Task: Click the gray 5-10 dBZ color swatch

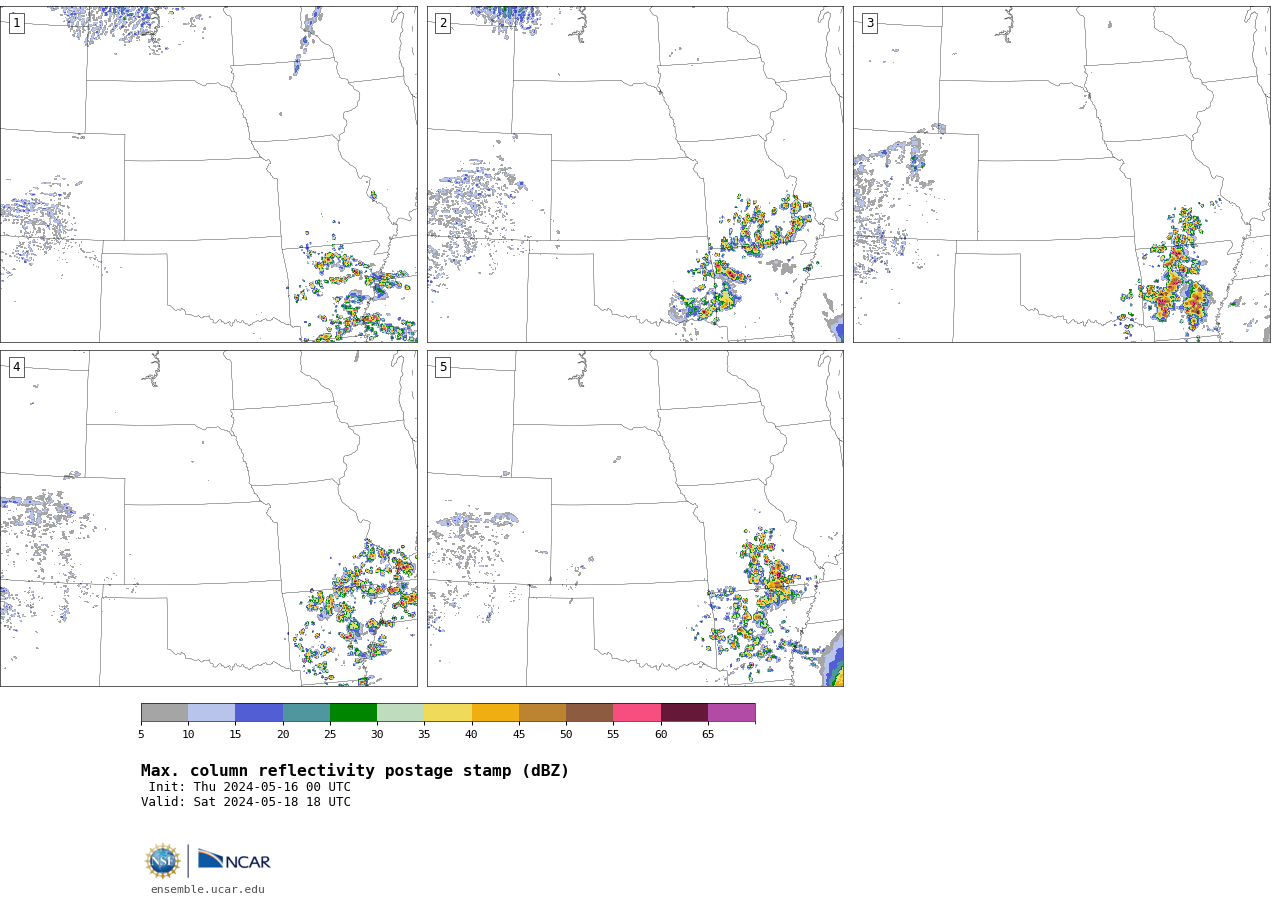Action: click(164, 713)
